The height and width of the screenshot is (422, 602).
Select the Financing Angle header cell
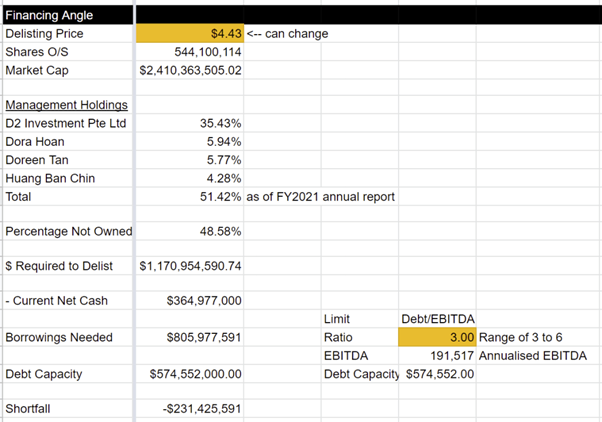point(66,15)
